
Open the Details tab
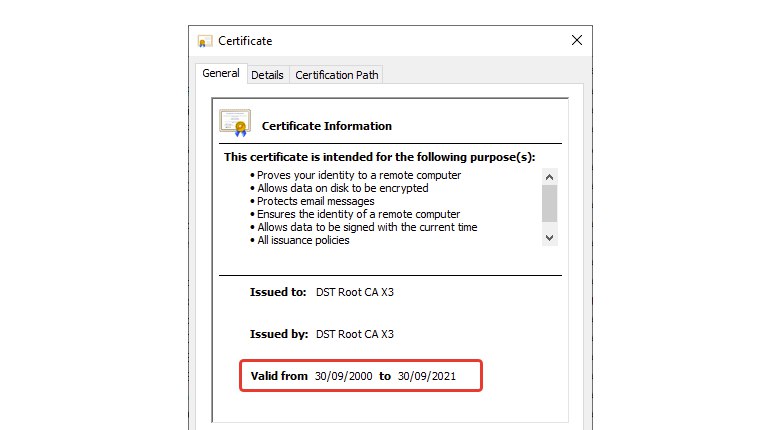[x=267, y=75]
